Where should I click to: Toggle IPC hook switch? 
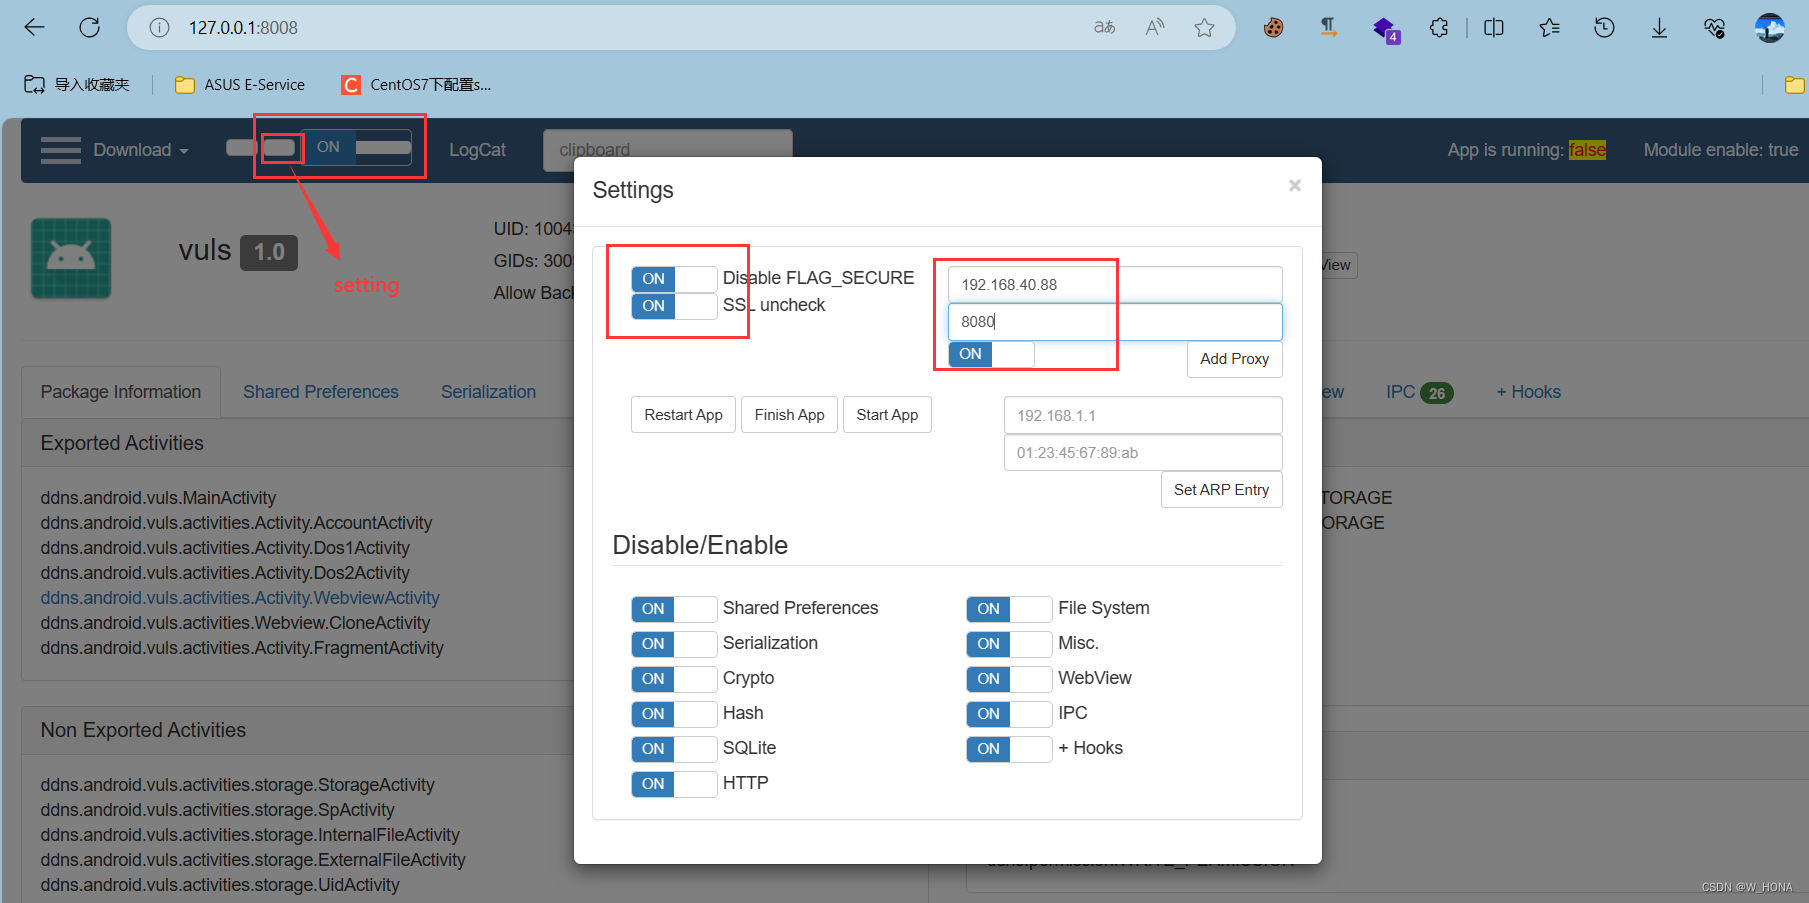(1009, 714)
